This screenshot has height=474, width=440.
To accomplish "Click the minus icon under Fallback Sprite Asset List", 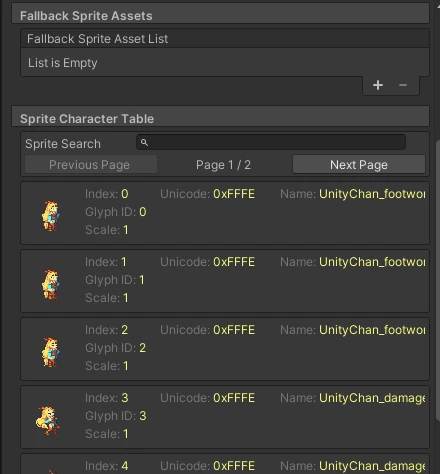I will pos(403,85).
